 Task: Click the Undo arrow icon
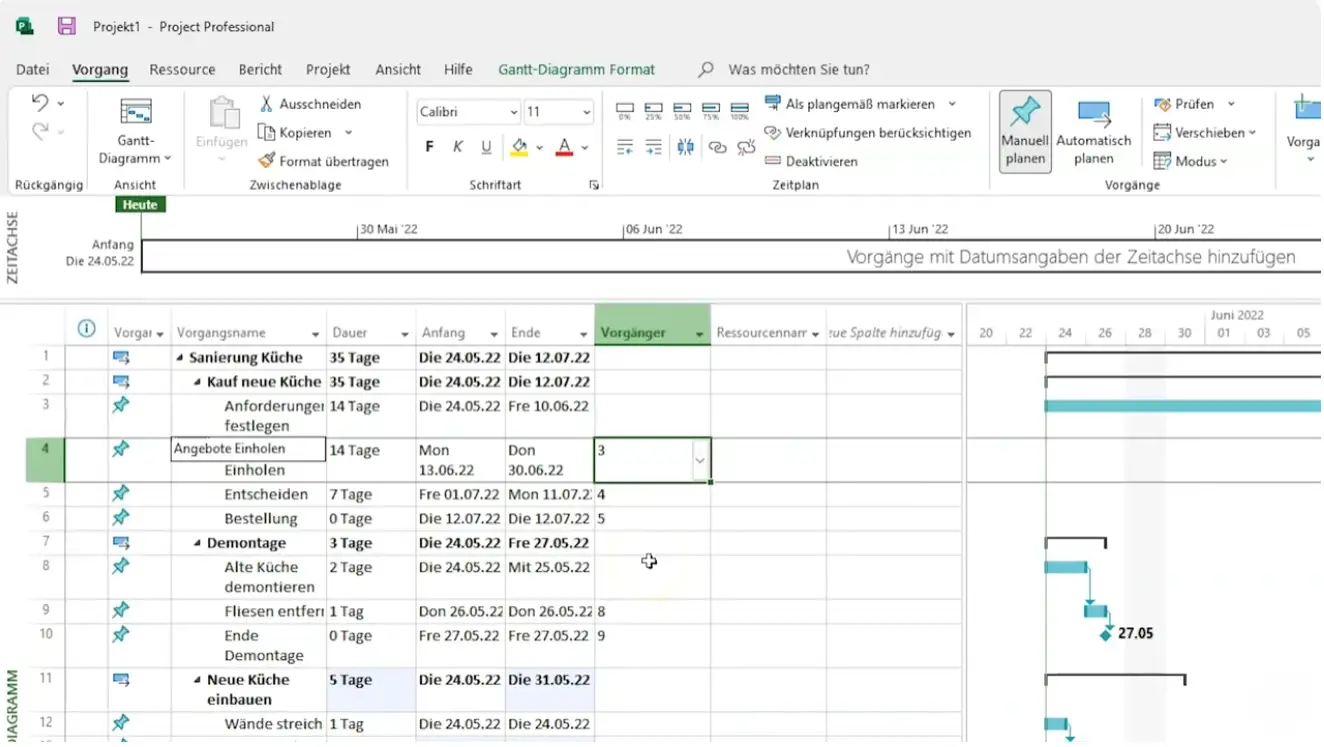click(x=40, y=102)
